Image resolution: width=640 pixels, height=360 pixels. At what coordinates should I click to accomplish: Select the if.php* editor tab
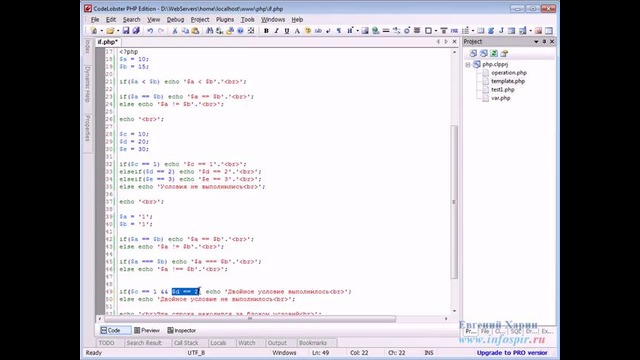pos(108,42)
